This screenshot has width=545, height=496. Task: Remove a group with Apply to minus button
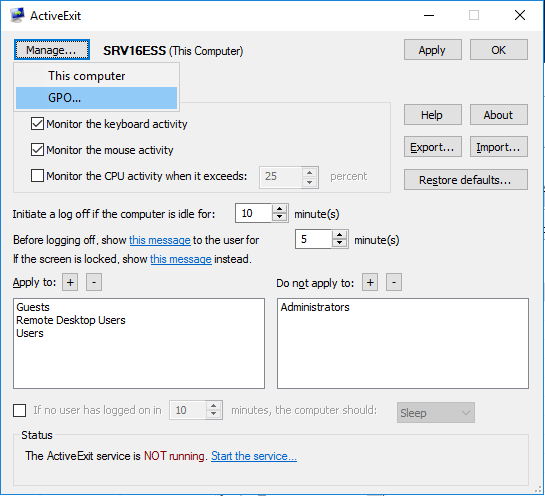94,282
